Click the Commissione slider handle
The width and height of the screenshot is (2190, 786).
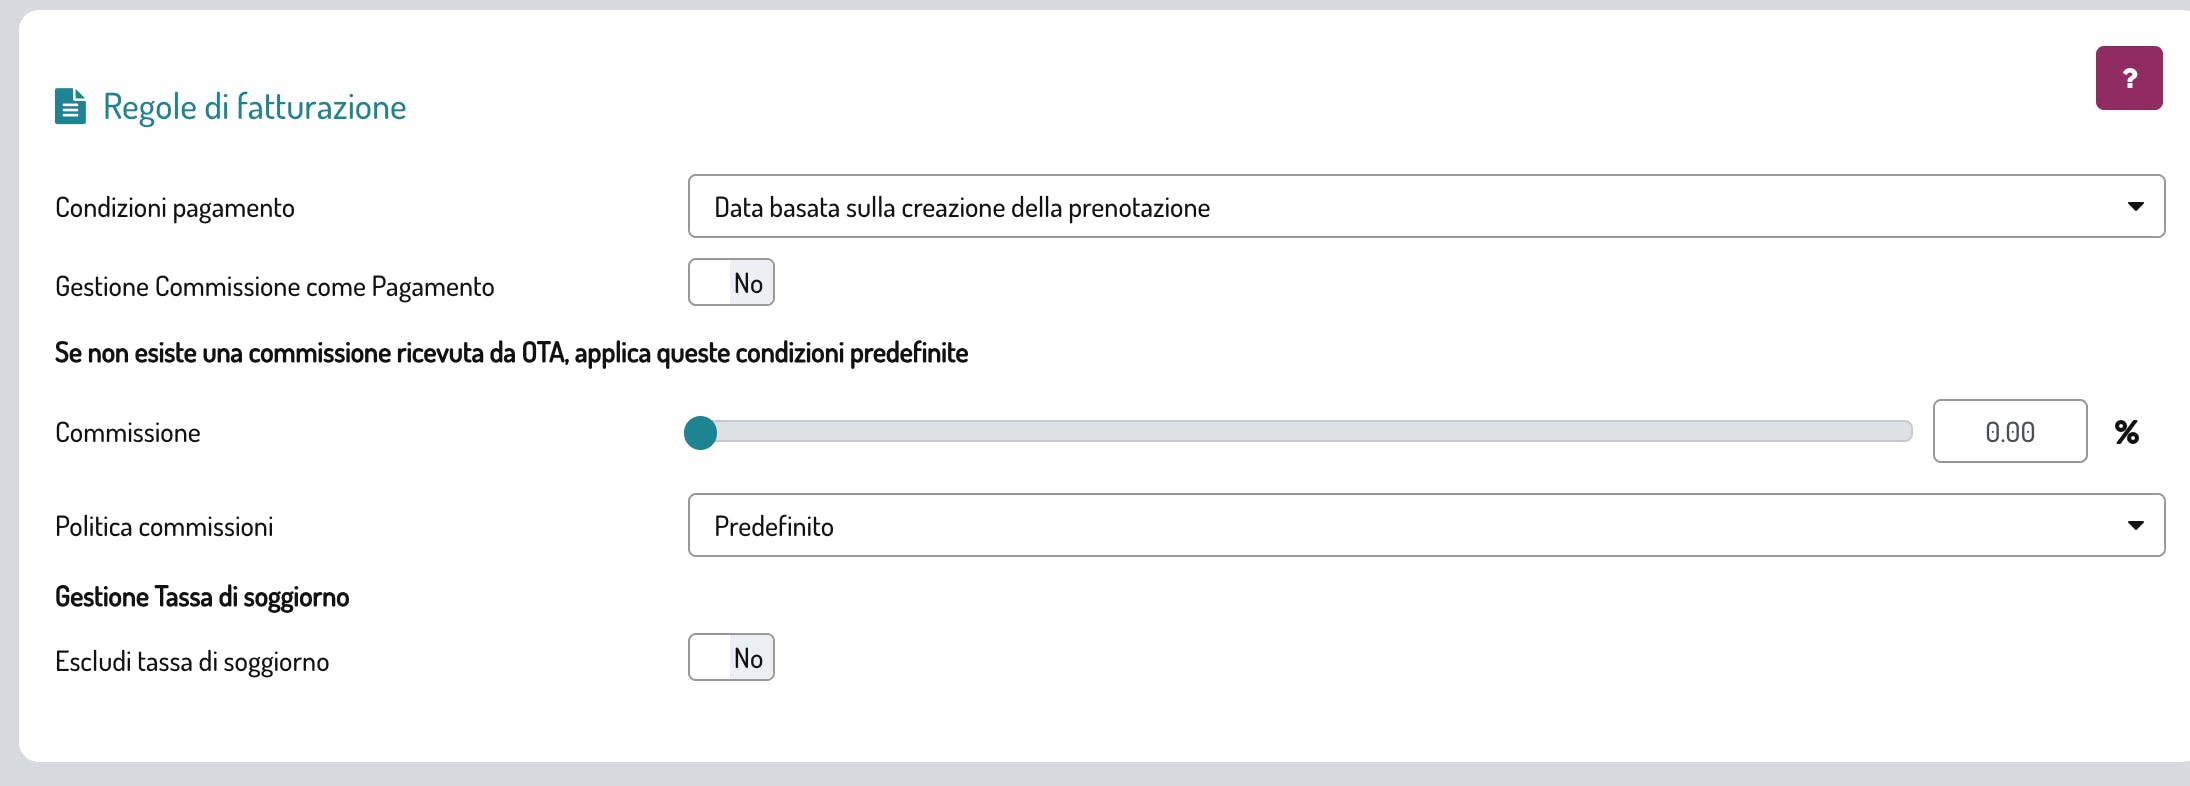[x=700, y=432]
